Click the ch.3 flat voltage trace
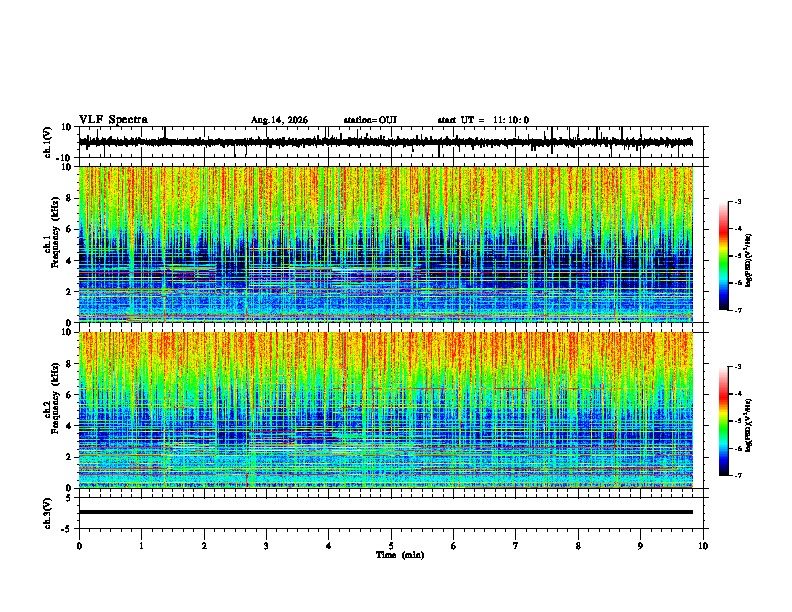Screen dimensions: 792x612 pos(386,512)
